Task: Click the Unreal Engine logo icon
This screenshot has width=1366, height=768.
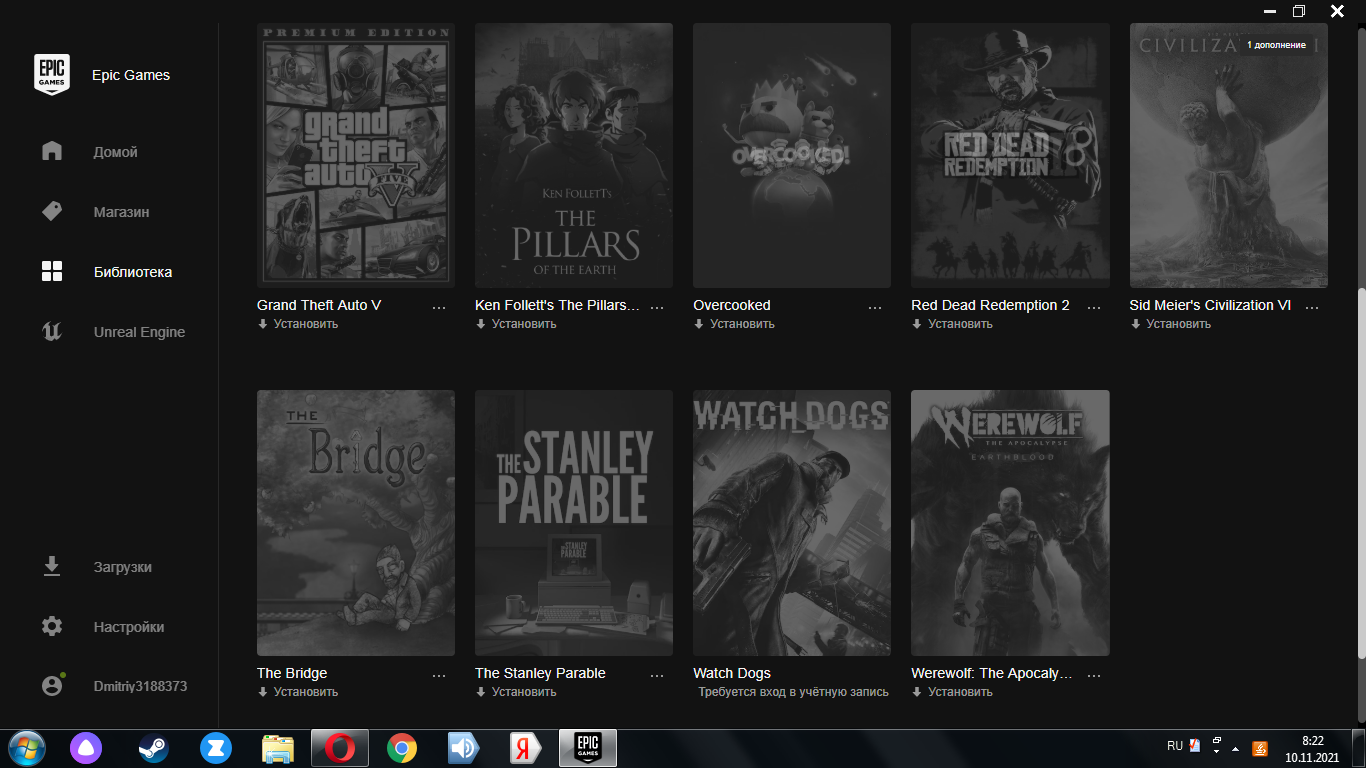Action: tap(52, 331)
